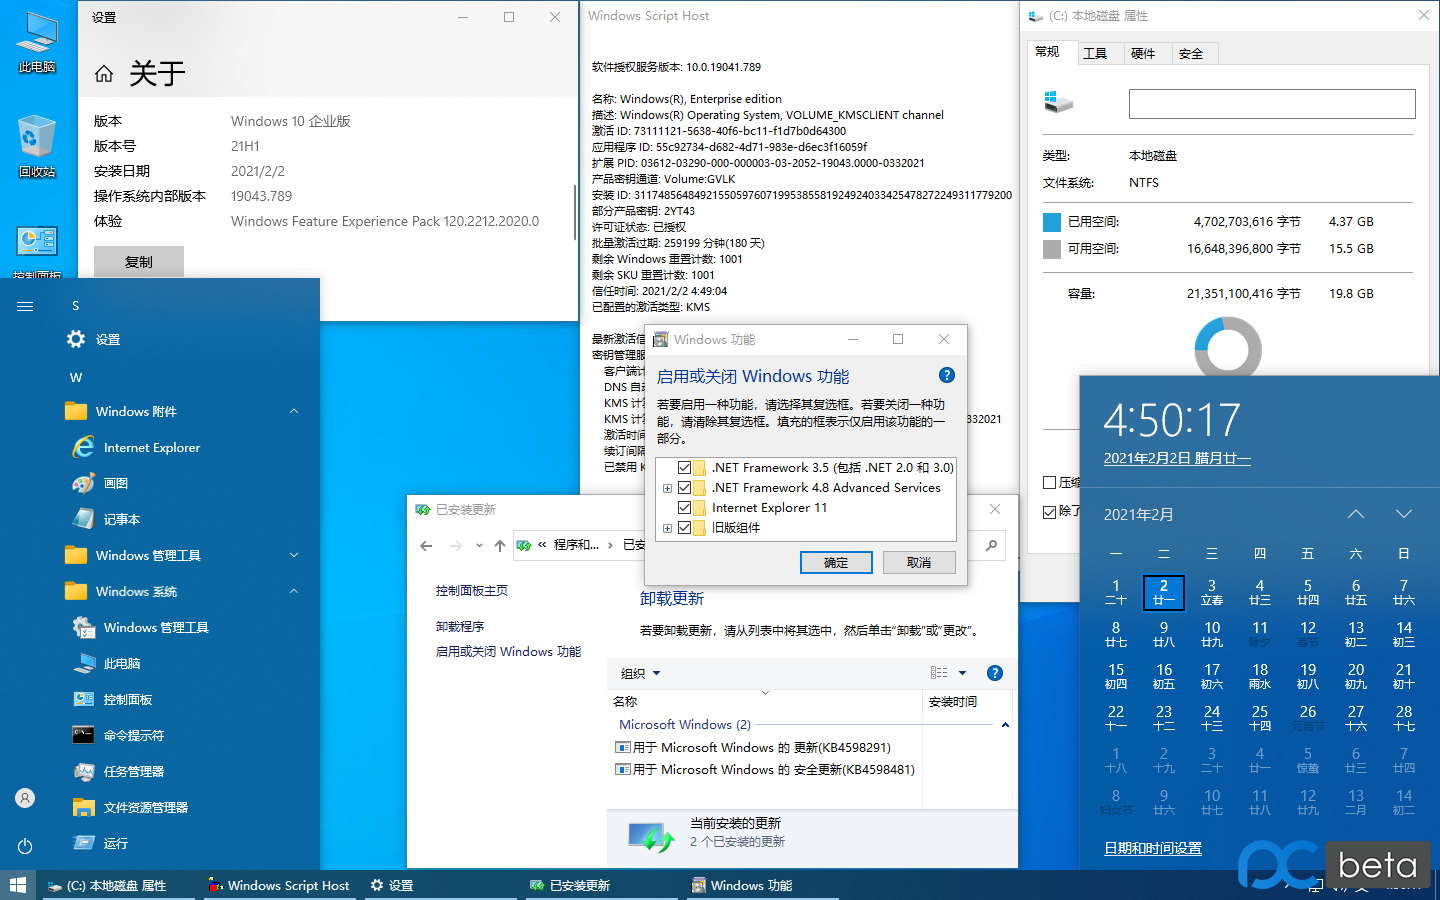This screenshot has height=900, width=1440.
Task: Open Command Prompt (命令提示符) entry
Action: (x=133, y=736)
